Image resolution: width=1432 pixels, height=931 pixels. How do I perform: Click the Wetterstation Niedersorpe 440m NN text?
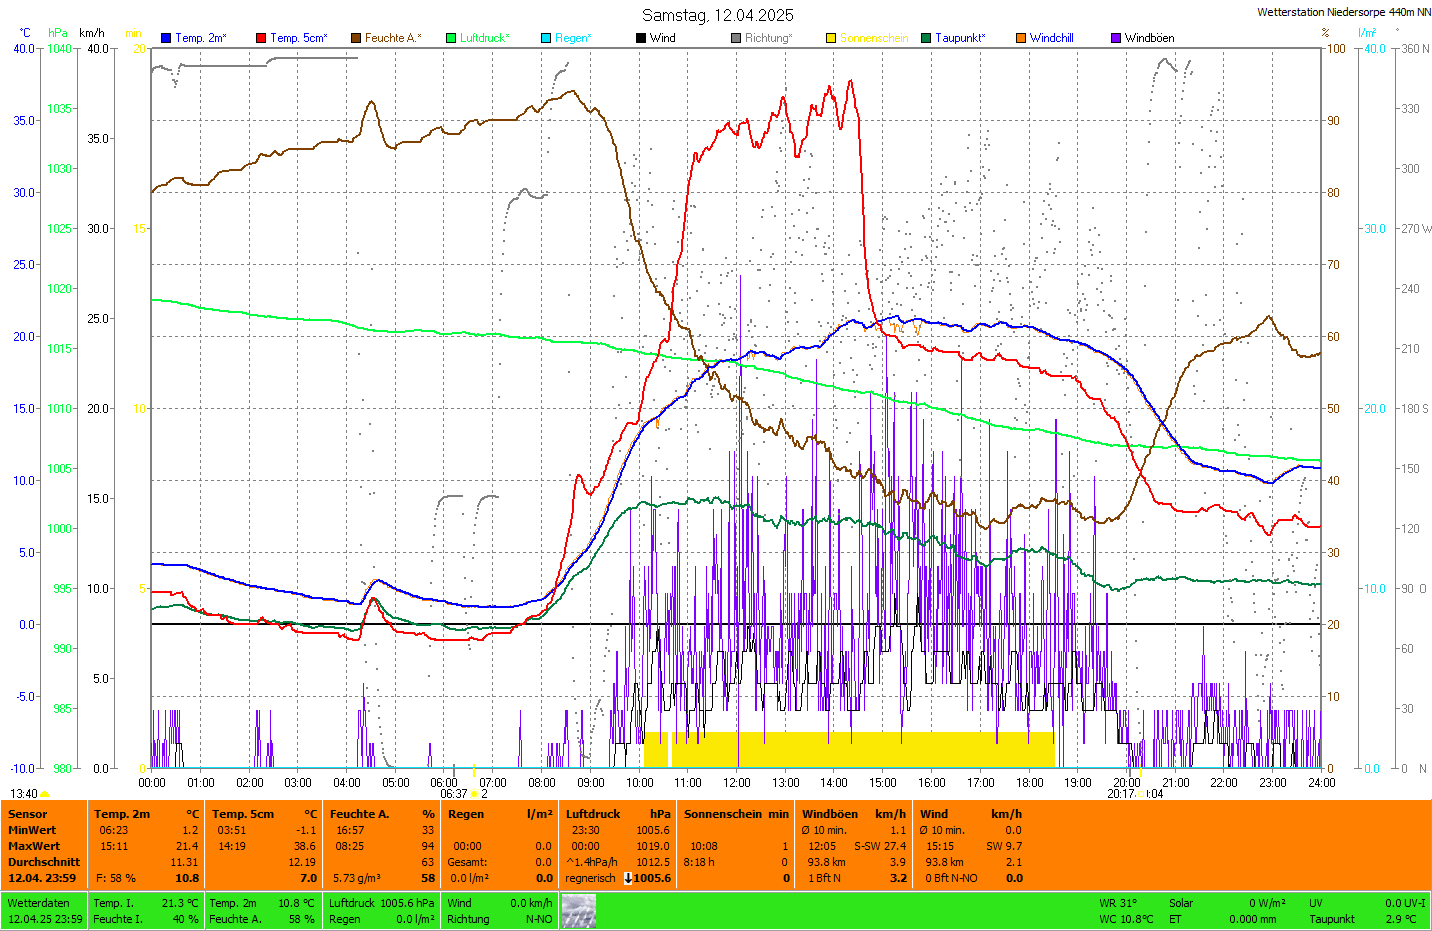click(1343, 12)
